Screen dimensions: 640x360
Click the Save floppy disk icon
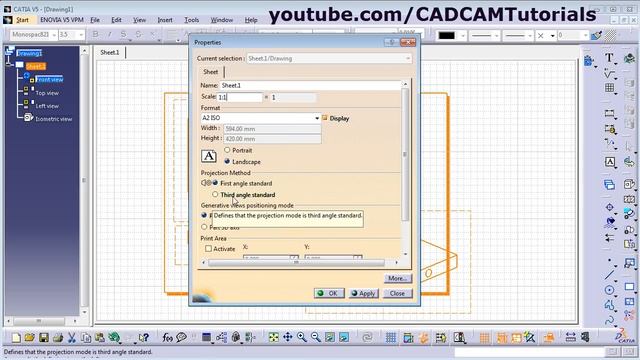point(44,337)
